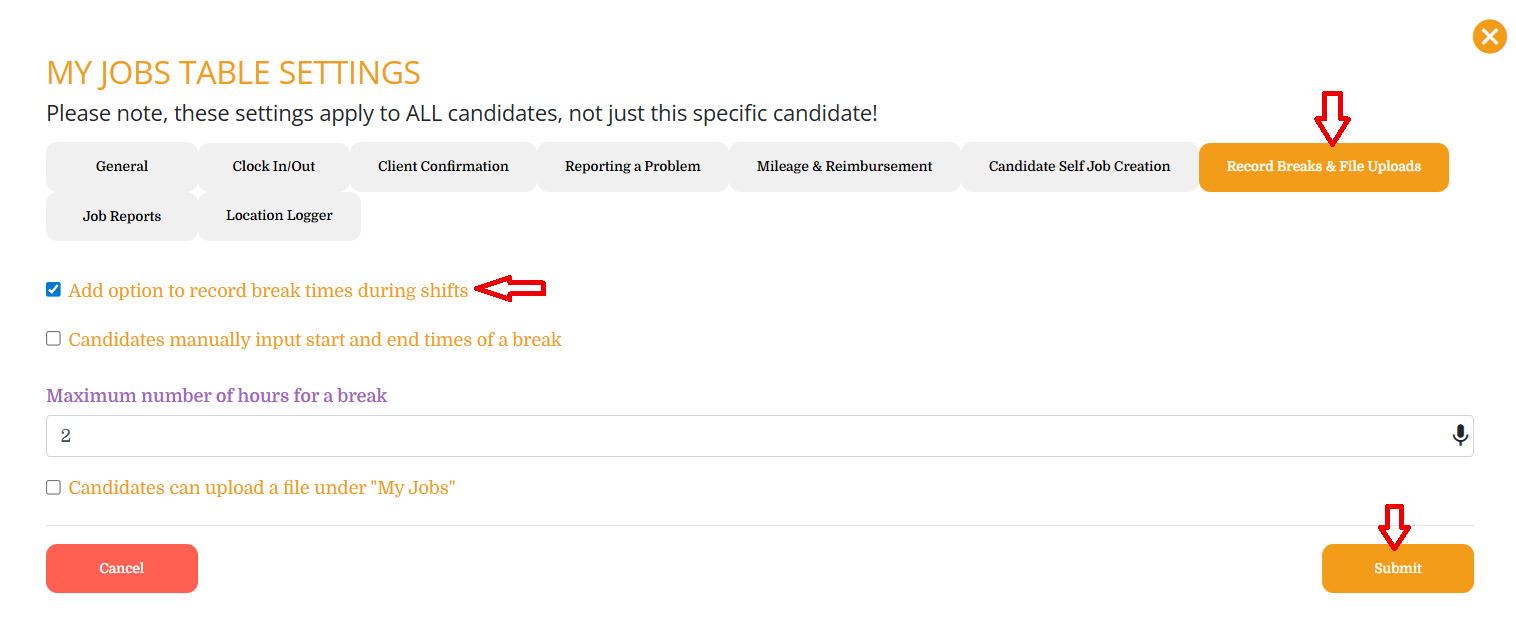
Task: Open the General tab
Action: pyautogui.click(x=122, y=167)
